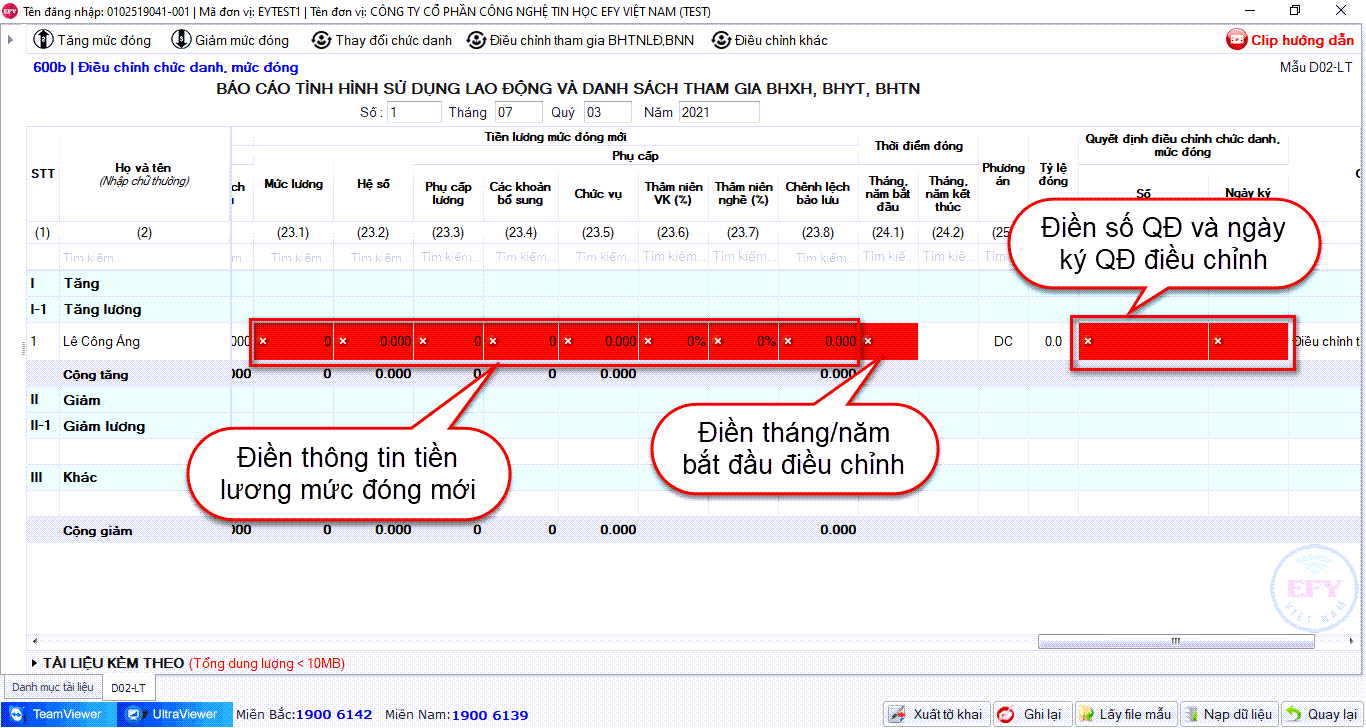This screenshot has width=1366, height=728.
Task: Restore down the application window
Action: pos(1295,10)
